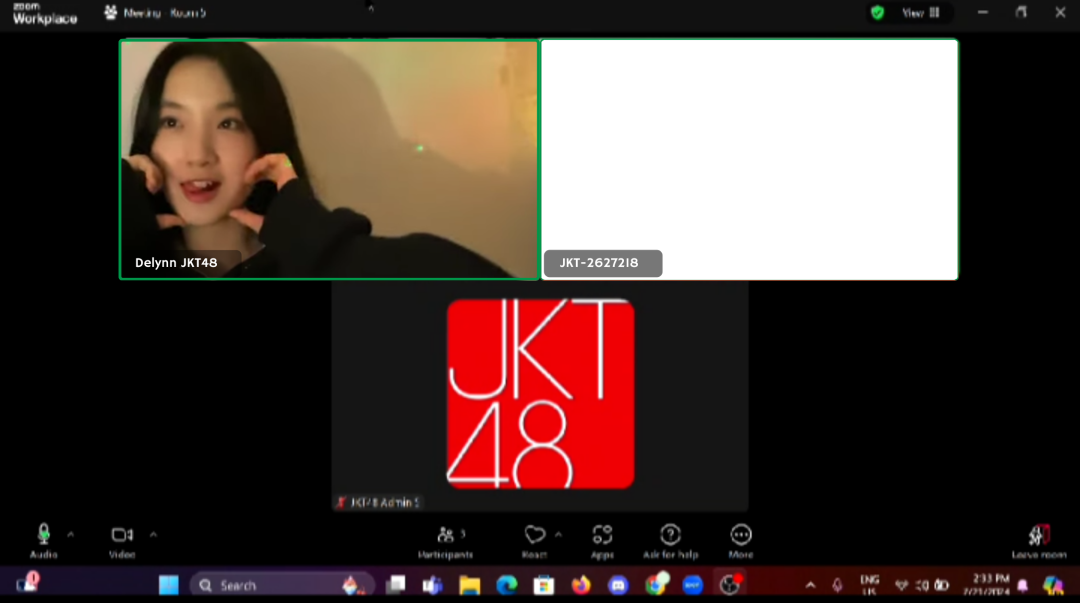Open the OBS recording icon in the taskbar
1080x603 pixels.
click(730, 585)
